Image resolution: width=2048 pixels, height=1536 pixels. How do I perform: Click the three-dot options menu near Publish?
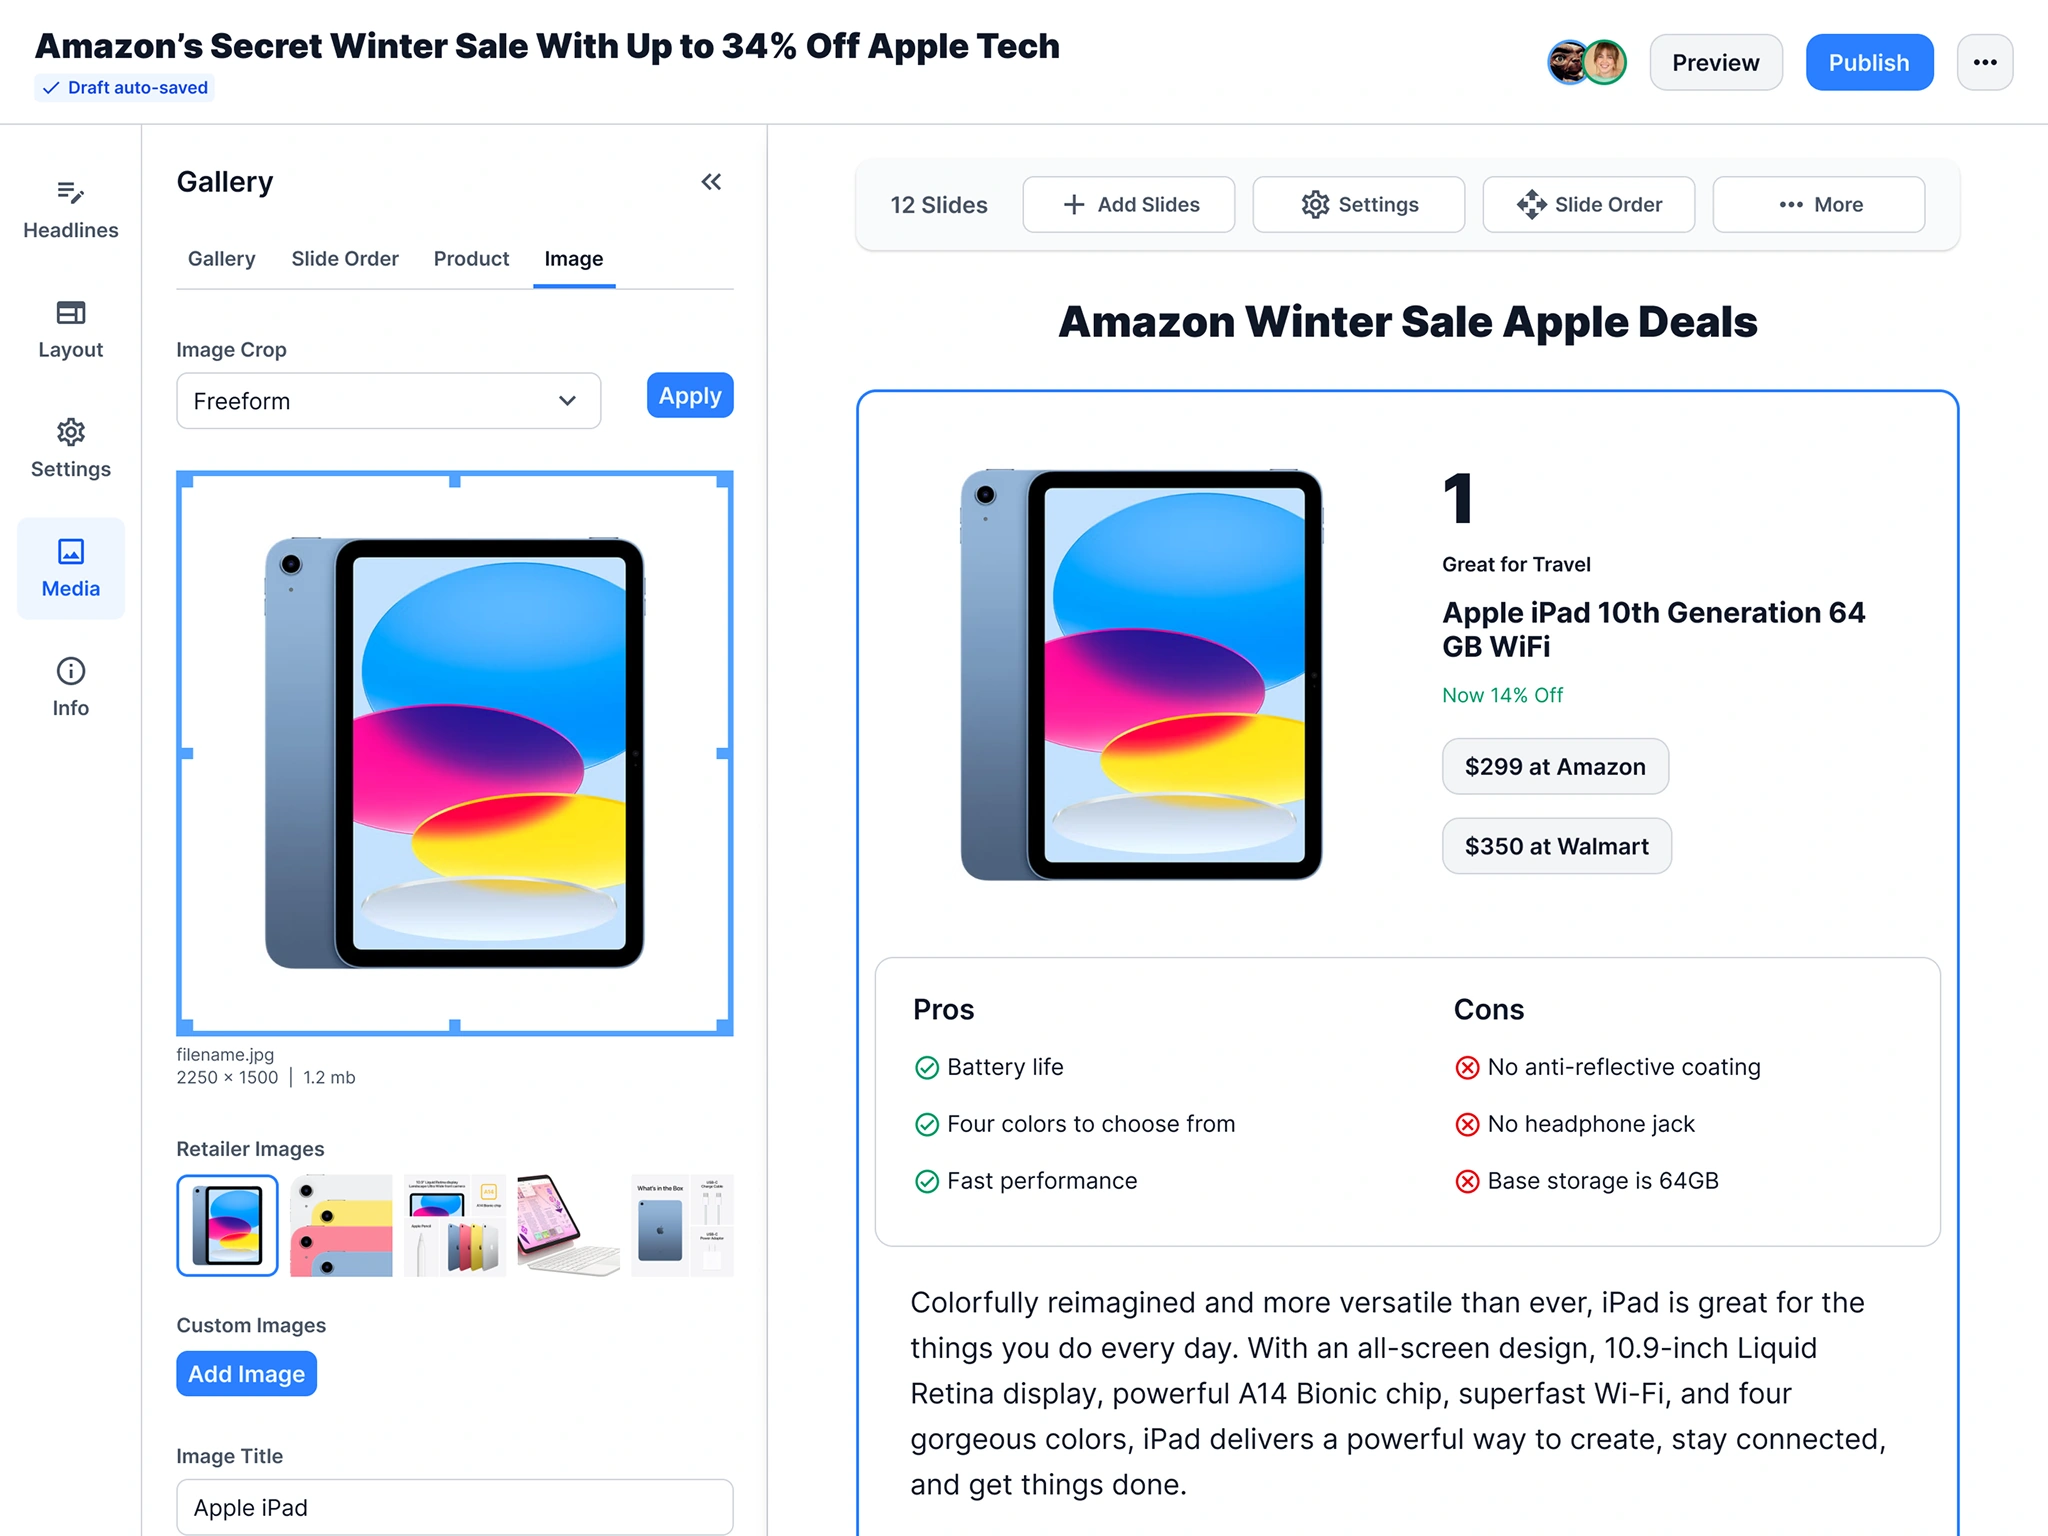1985,62
